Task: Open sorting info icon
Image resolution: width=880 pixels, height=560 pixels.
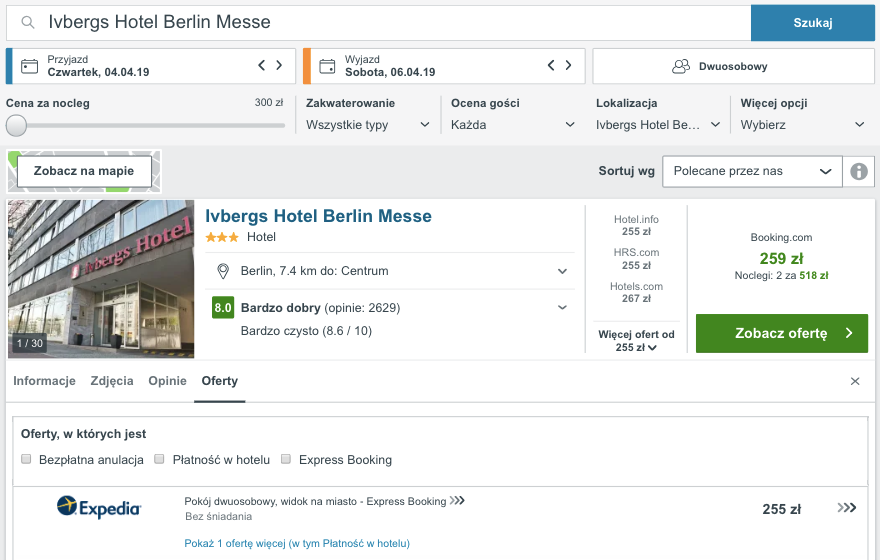Action: click(x=859, y=171)
